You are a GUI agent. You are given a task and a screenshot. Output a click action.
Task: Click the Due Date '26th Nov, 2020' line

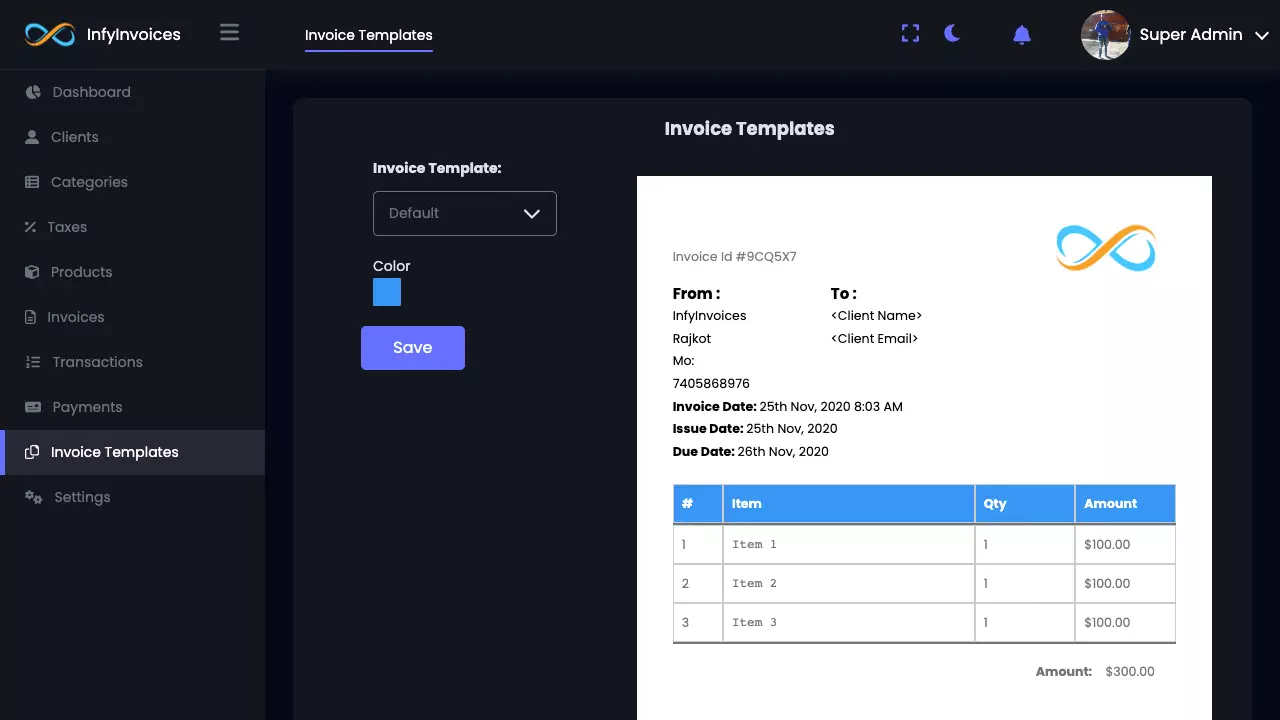point(751,452)
